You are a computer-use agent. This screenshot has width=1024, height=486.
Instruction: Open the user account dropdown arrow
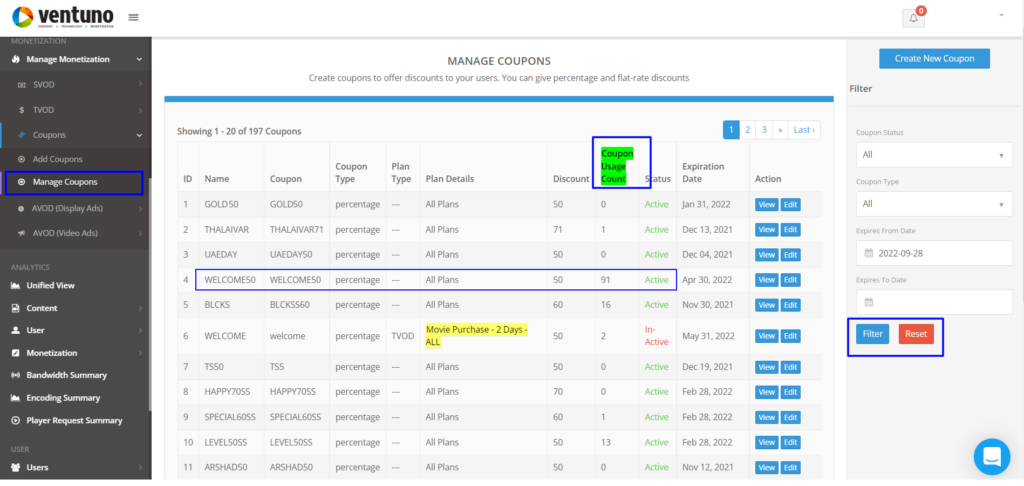[x=1001, y=15]
